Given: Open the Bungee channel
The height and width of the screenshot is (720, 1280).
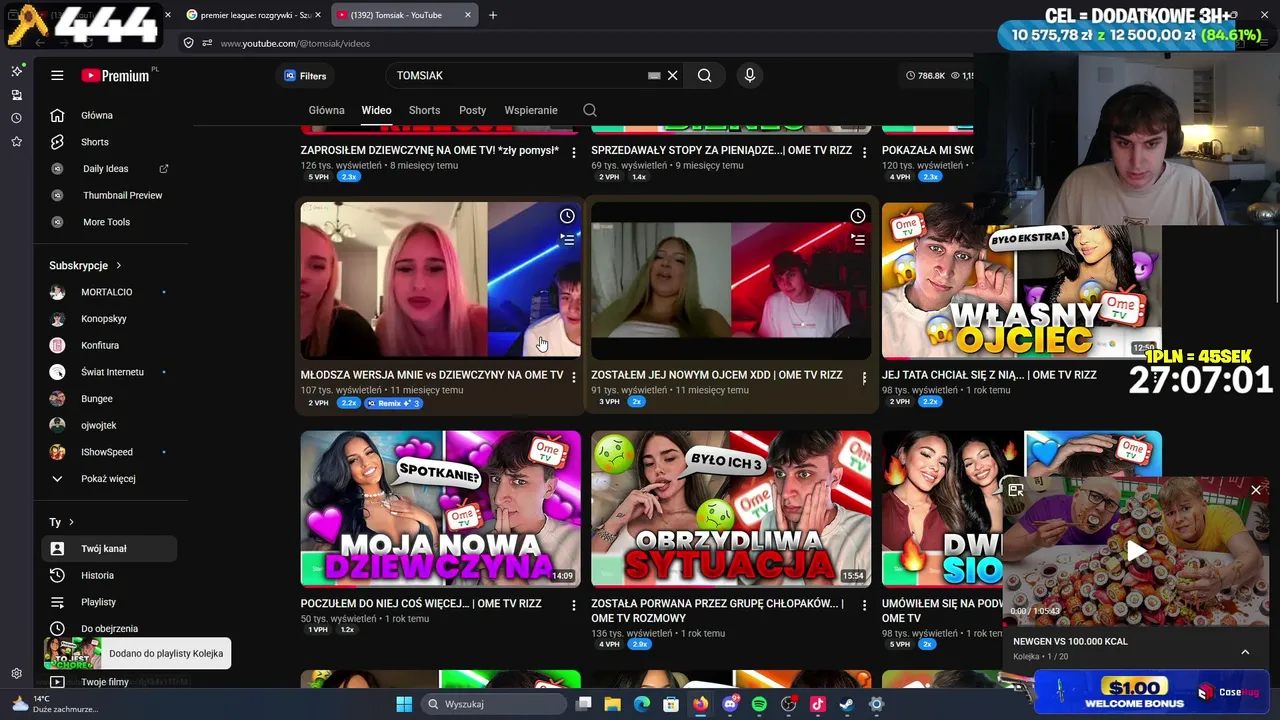Looking at the screenshot, I should 110,399.
